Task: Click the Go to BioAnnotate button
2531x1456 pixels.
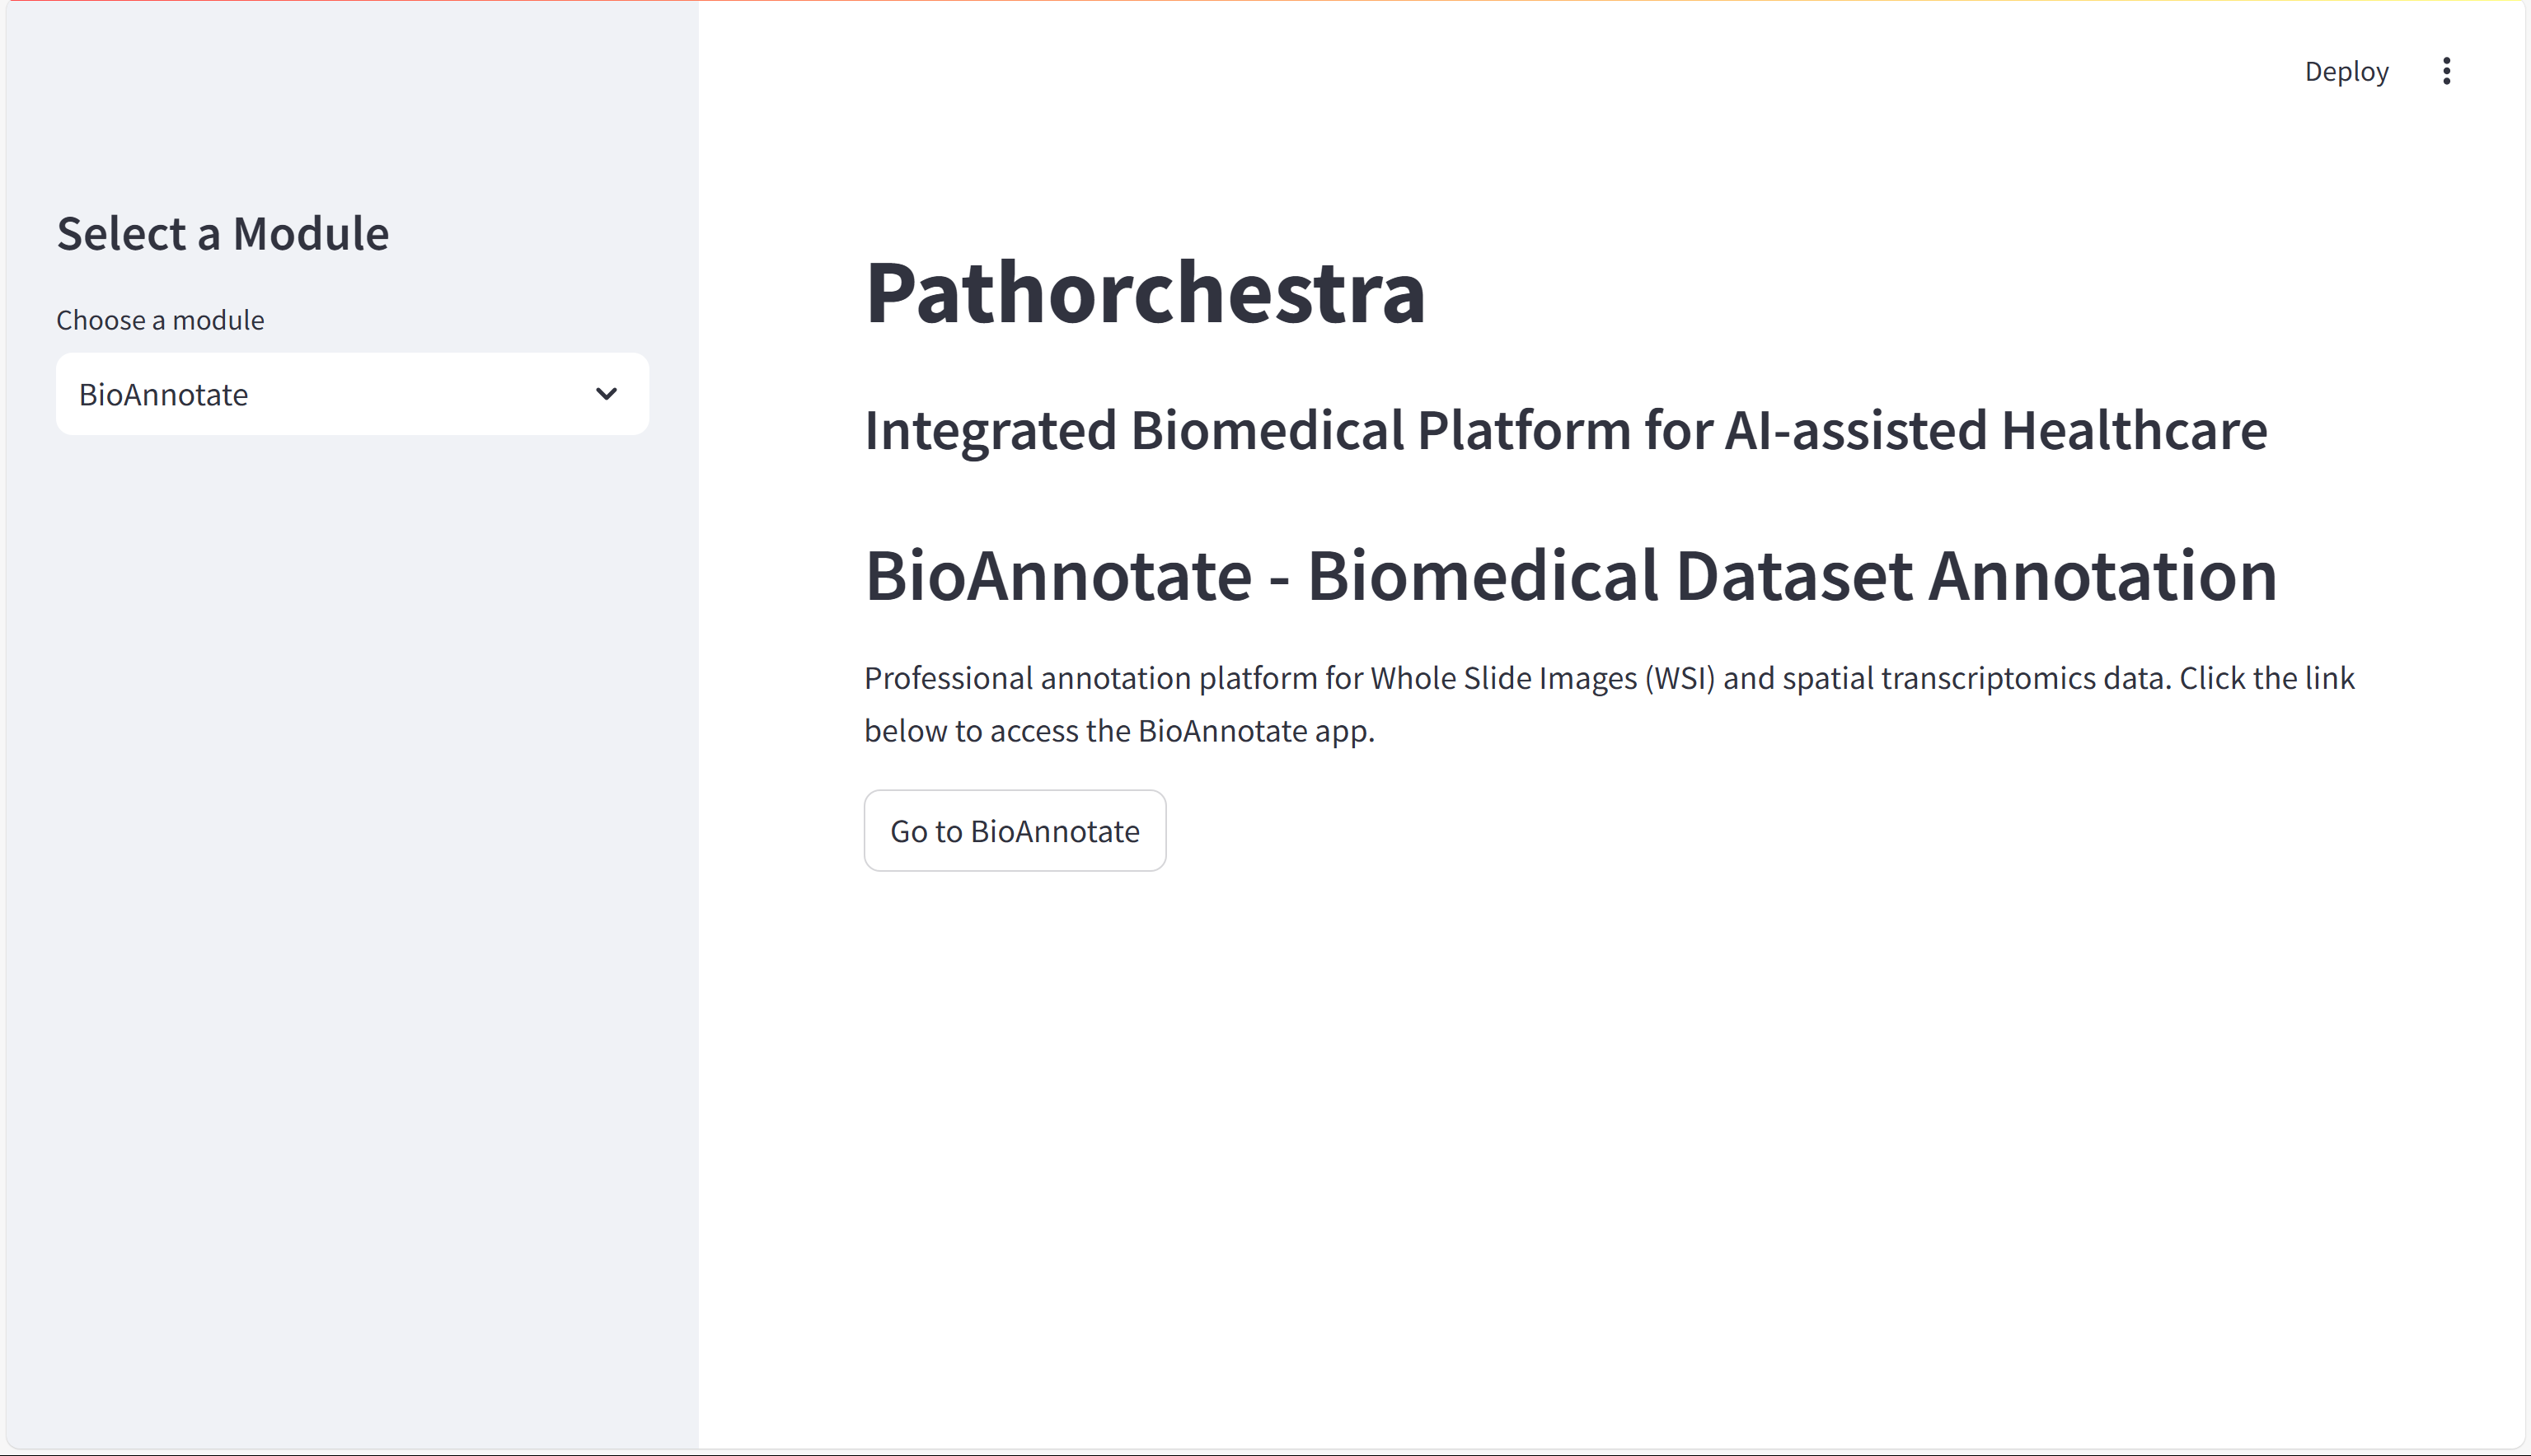Action: point(1014,831)
